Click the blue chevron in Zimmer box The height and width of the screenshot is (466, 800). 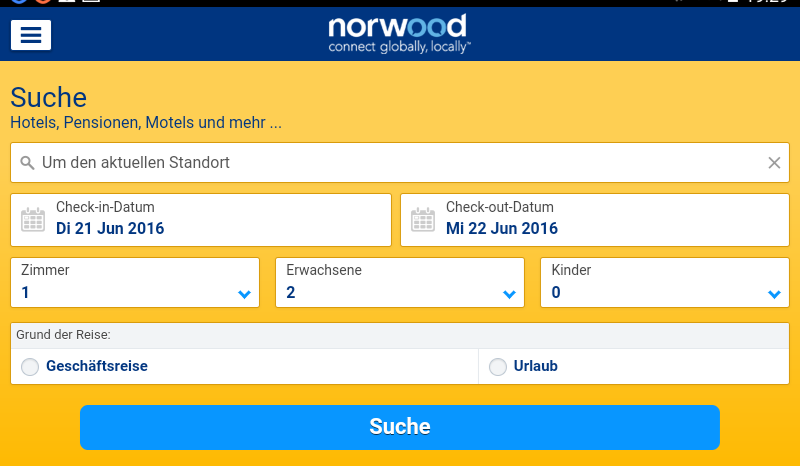pyautogui.click(x=244, y=294)
